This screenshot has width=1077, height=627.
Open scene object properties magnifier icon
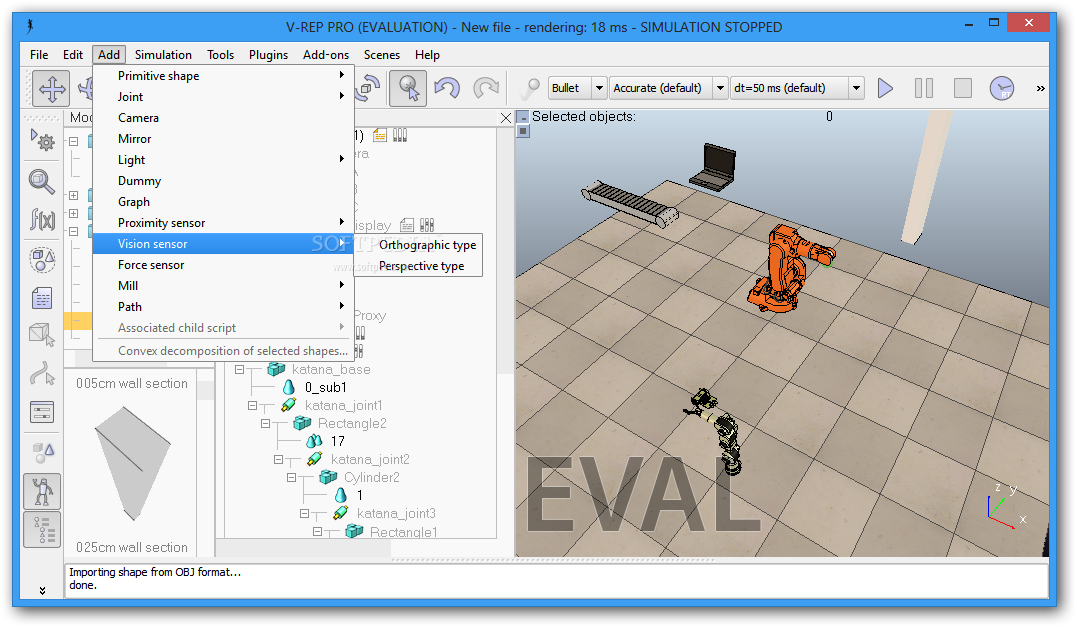tap(42, 182)
